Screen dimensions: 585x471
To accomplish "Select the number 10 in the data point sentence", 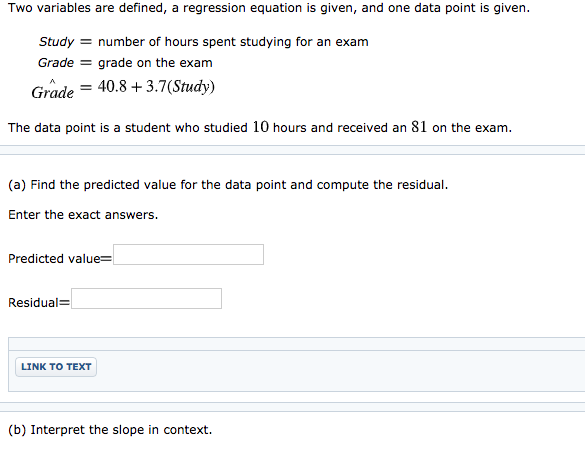I will click(260, 127).
